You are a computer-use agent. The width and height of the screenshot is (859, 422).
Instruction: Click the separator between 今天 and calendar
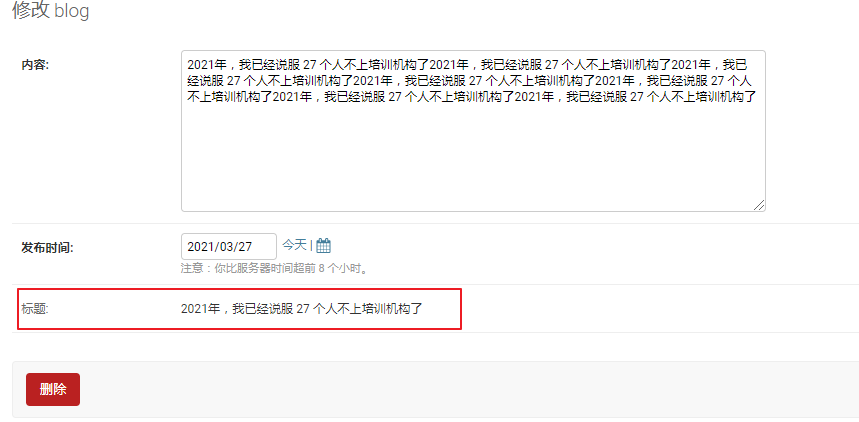311,246
